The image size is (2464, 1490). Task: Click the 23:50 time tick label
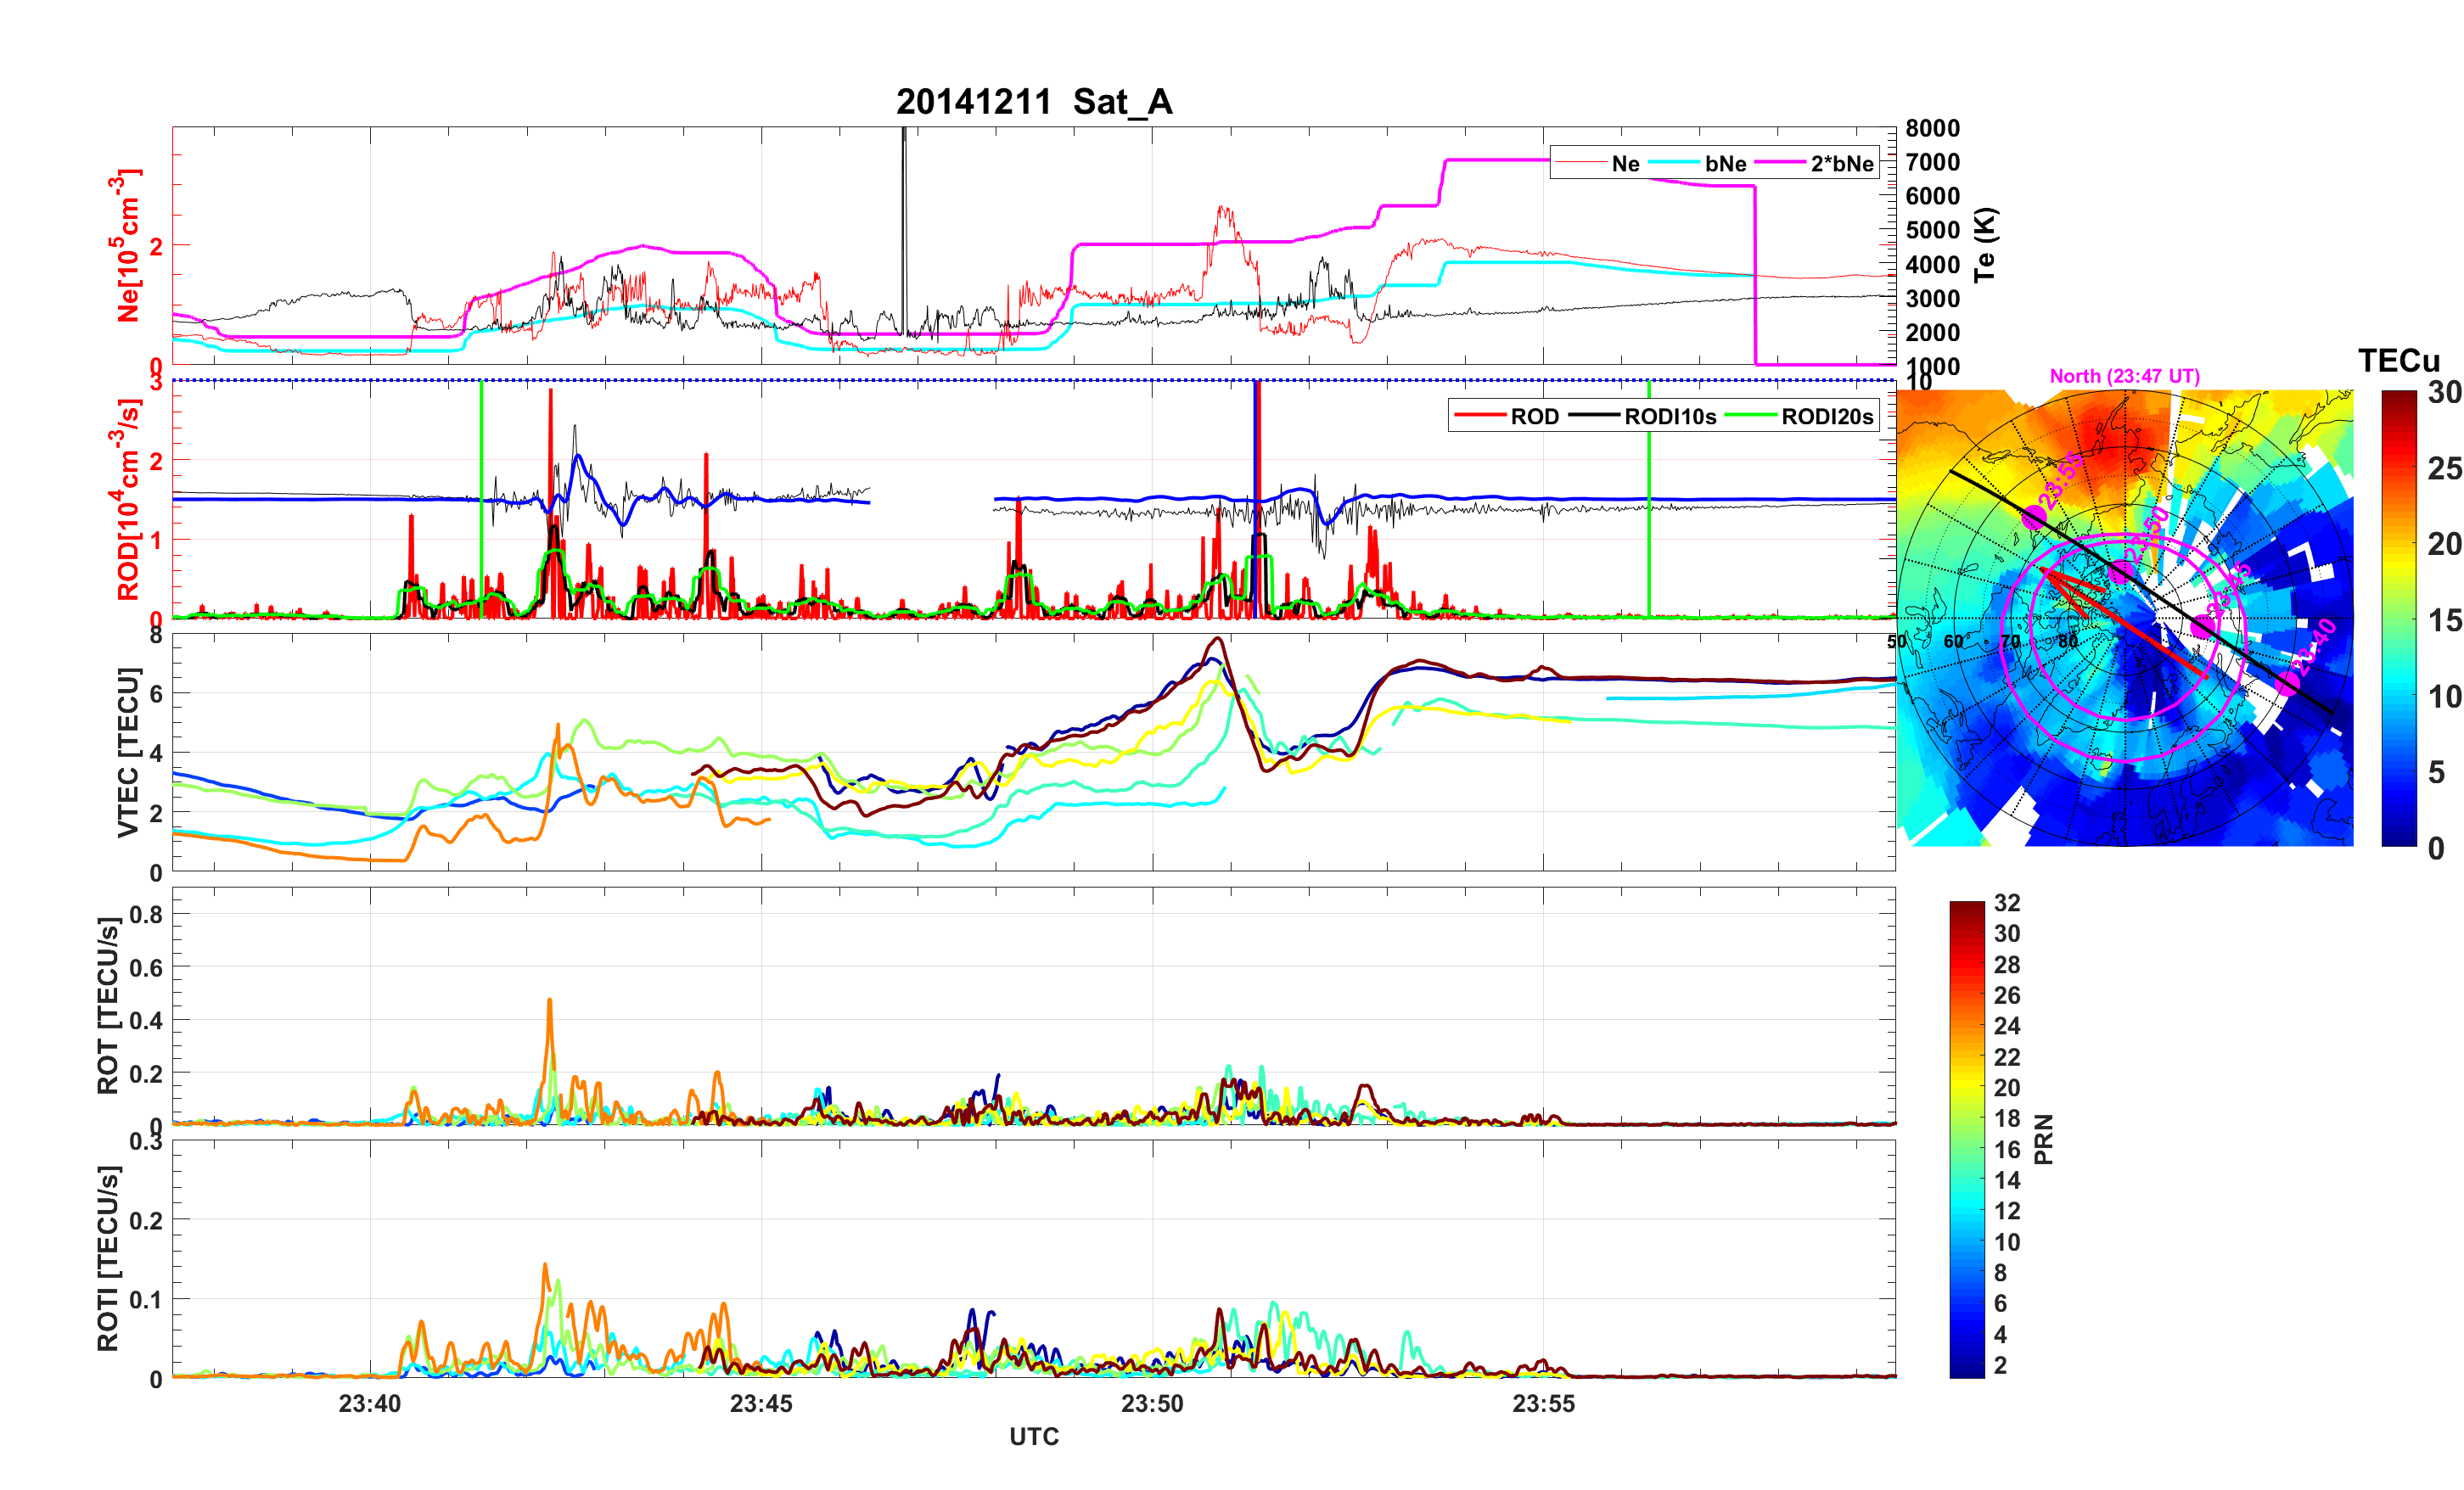(1151, 1403)
